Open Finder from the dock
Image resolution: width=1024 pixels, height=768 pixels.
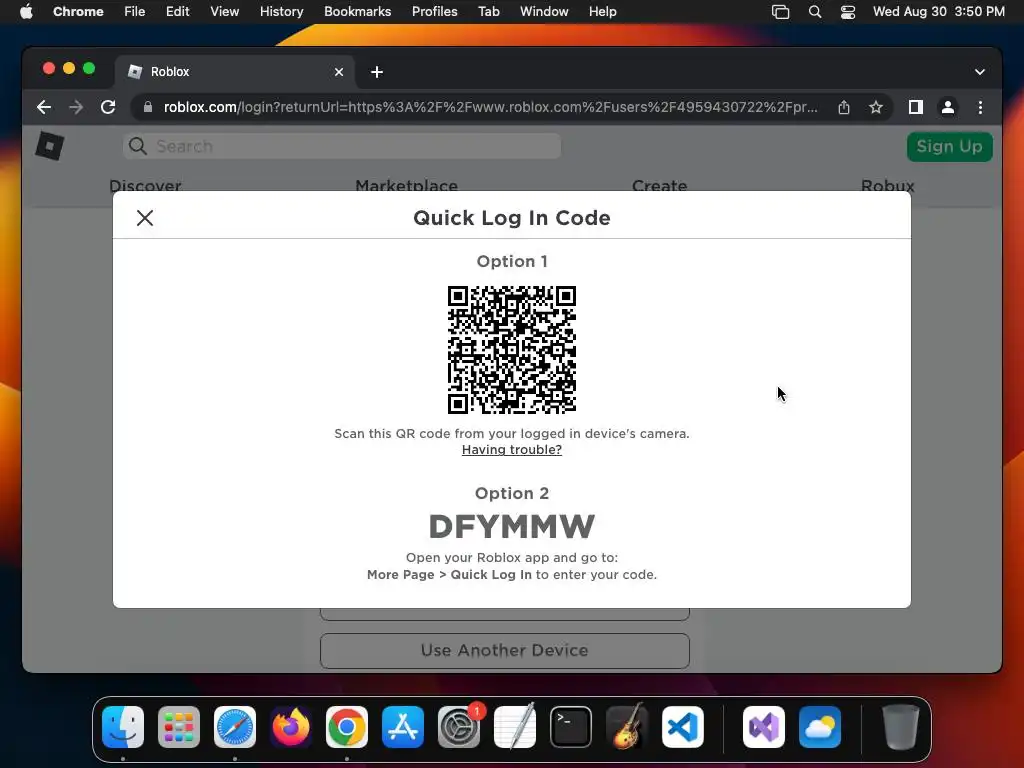click(x=123, y=727)
